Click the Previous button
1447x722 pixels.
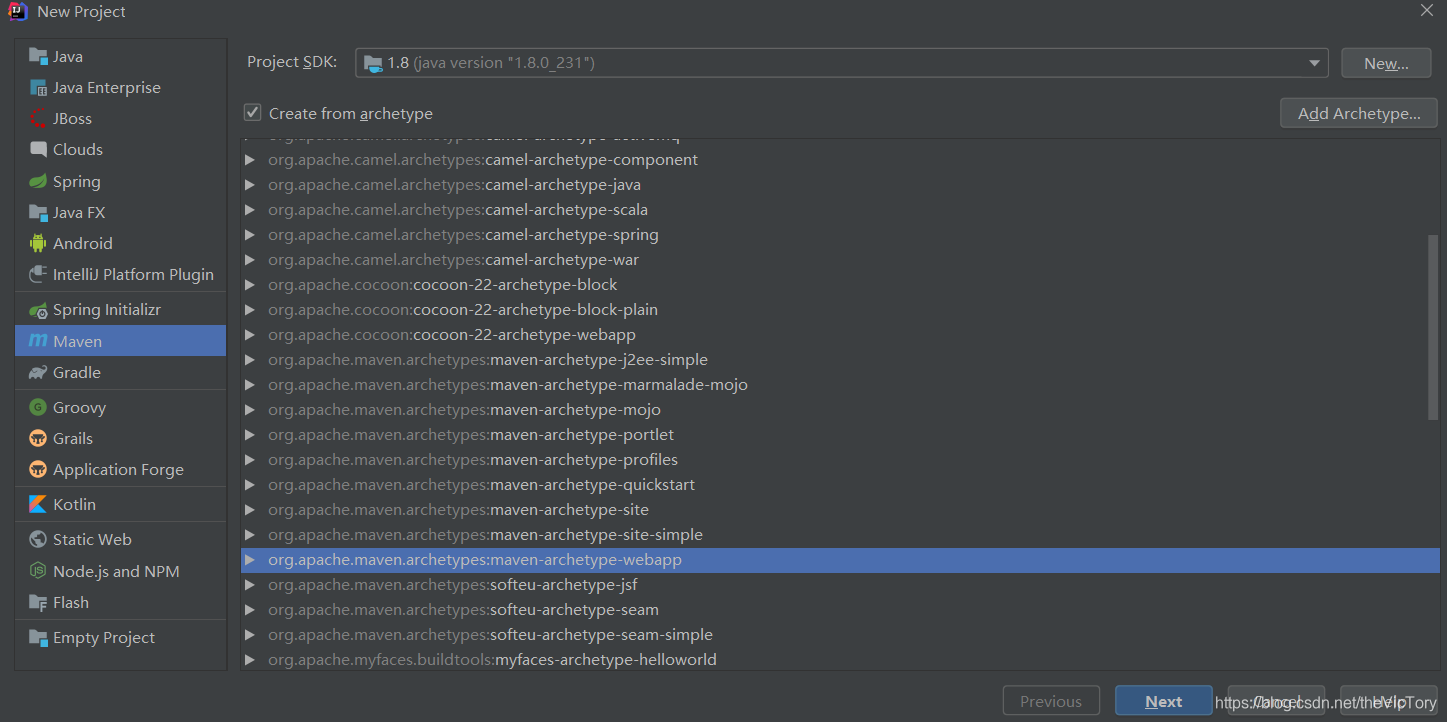(1051, 701)
